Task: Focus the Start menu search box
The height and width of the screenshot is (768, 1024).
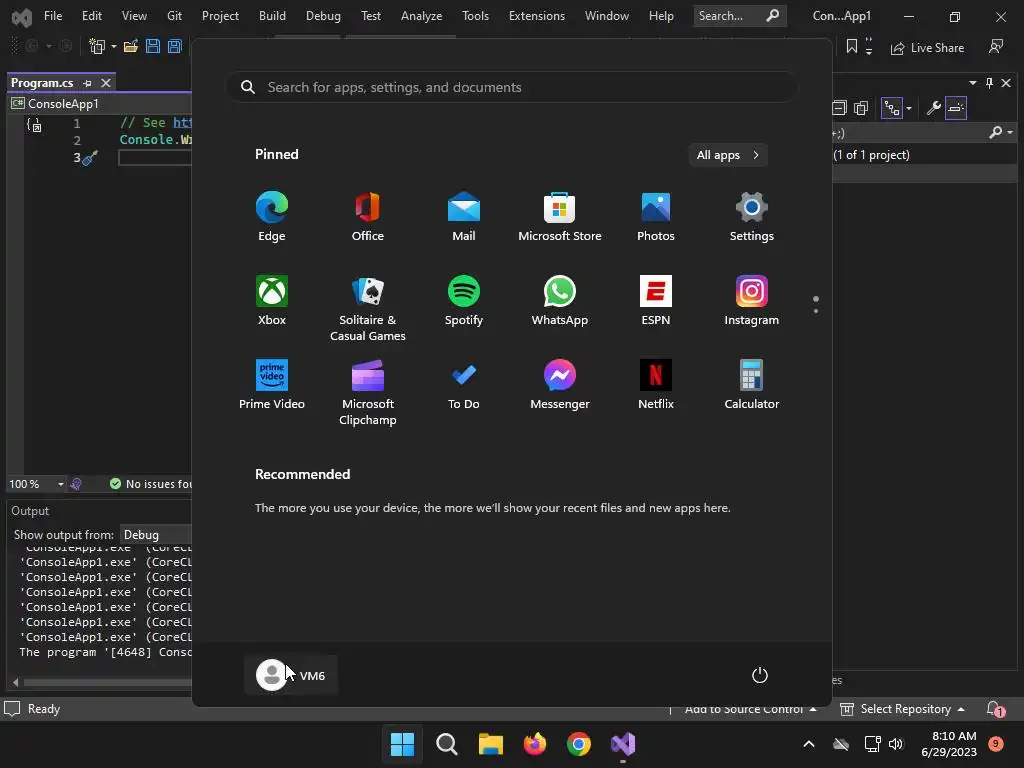Action: pos(511,87)
